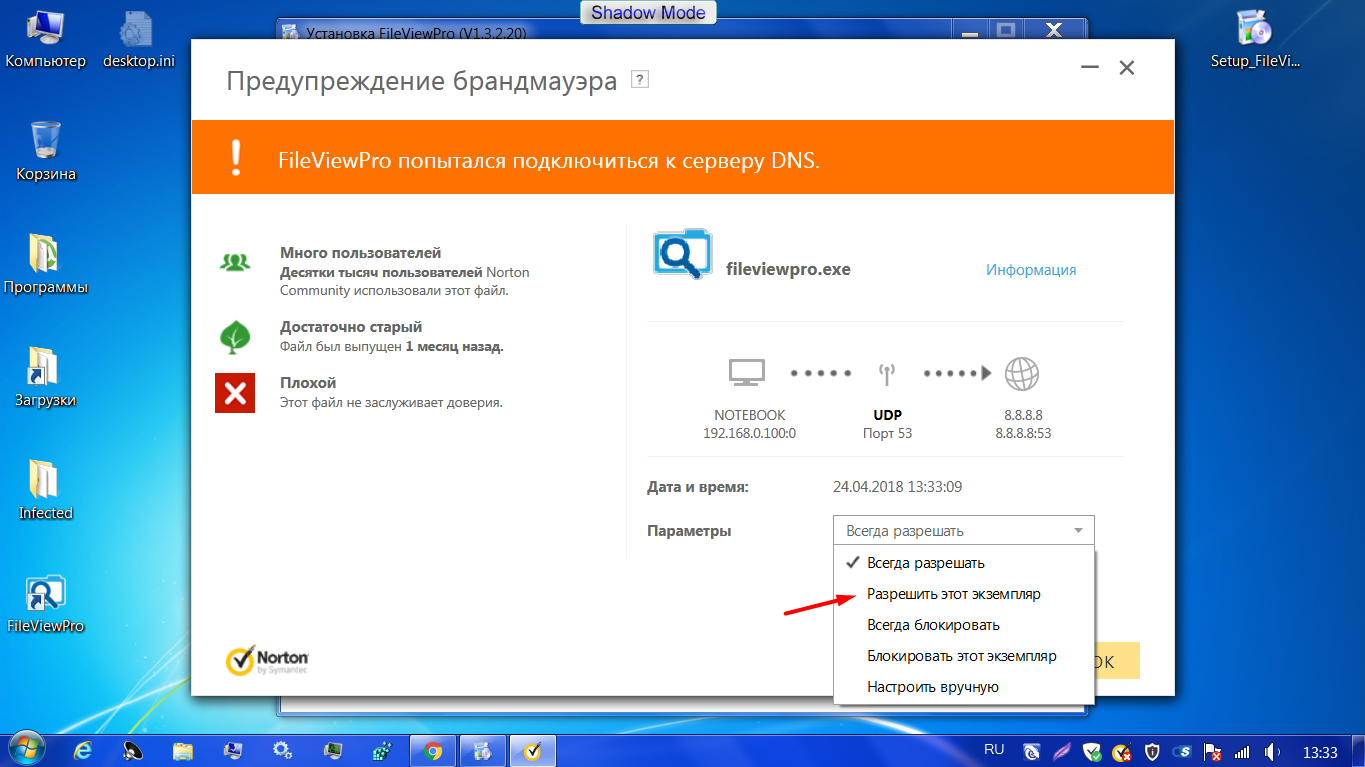
Task: Click the date value 24.04.2018 13:33:09
Action: click(x=898, y=488)
